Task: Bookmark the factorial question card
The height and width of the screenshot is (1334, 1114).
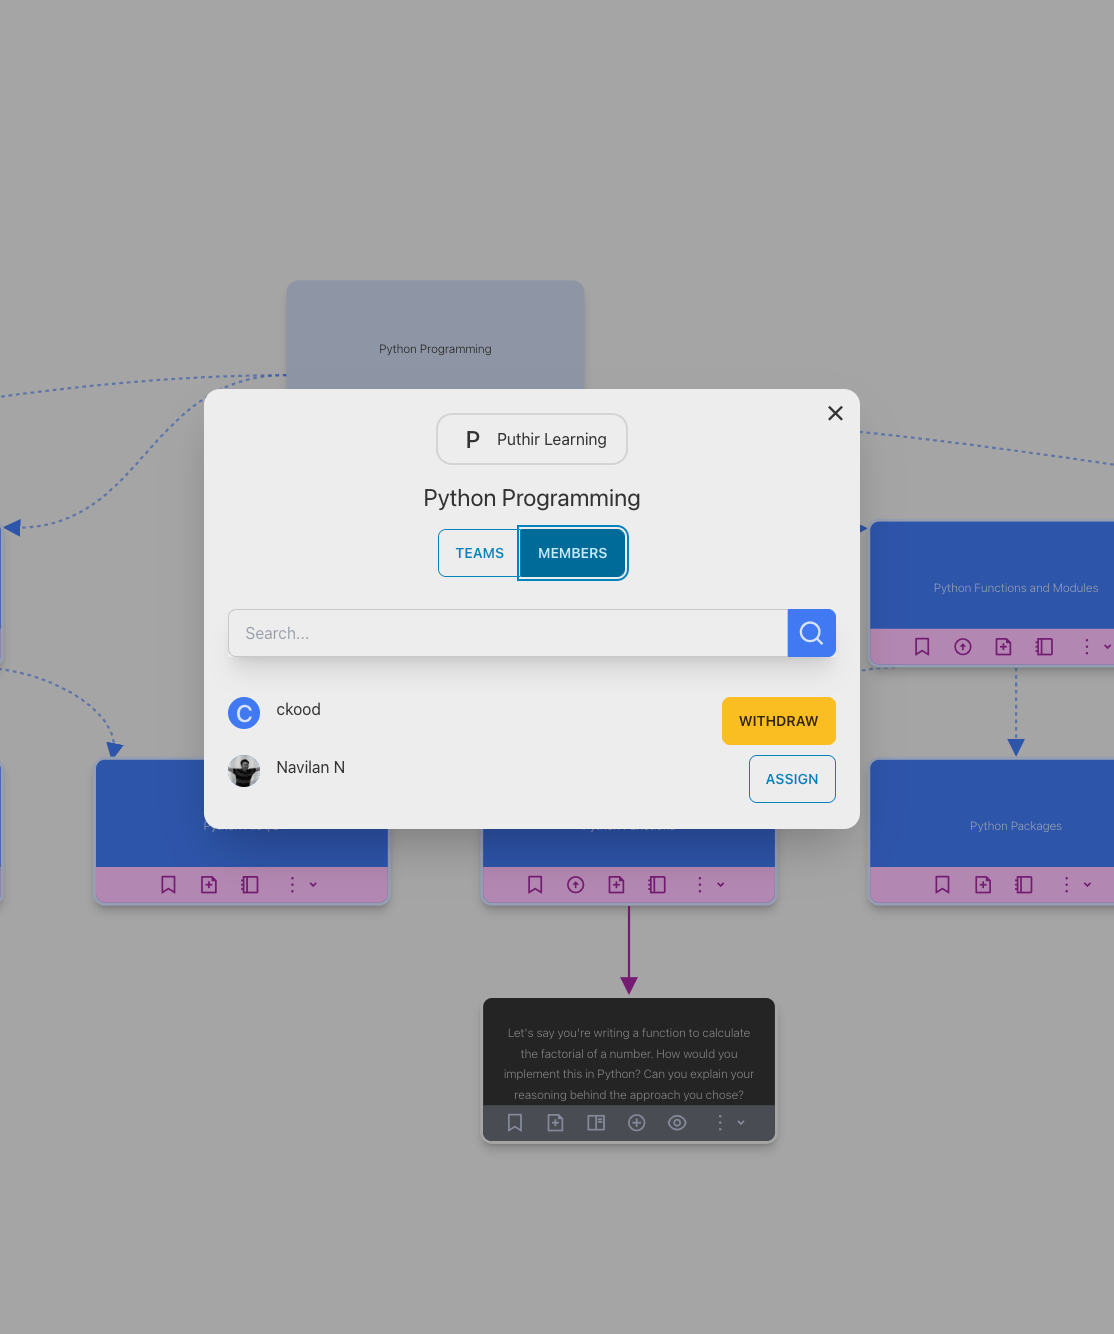Action: click(x=515, y=1123)
